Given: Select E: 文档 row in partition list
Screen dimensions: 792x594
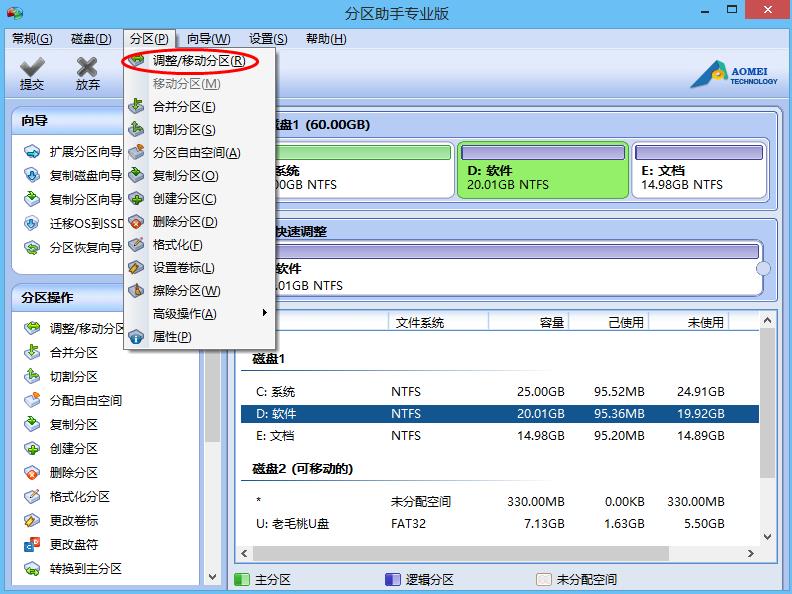Looking at the screenshot, I should [x=500, y=435].
